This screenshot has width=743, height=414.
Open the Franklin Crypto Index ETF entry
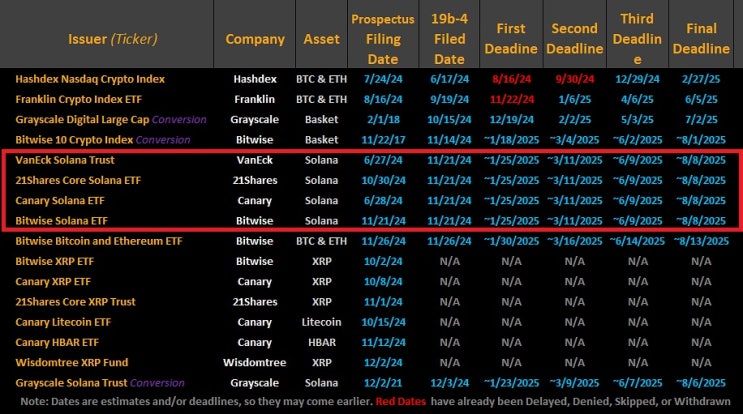coord(79,99)
